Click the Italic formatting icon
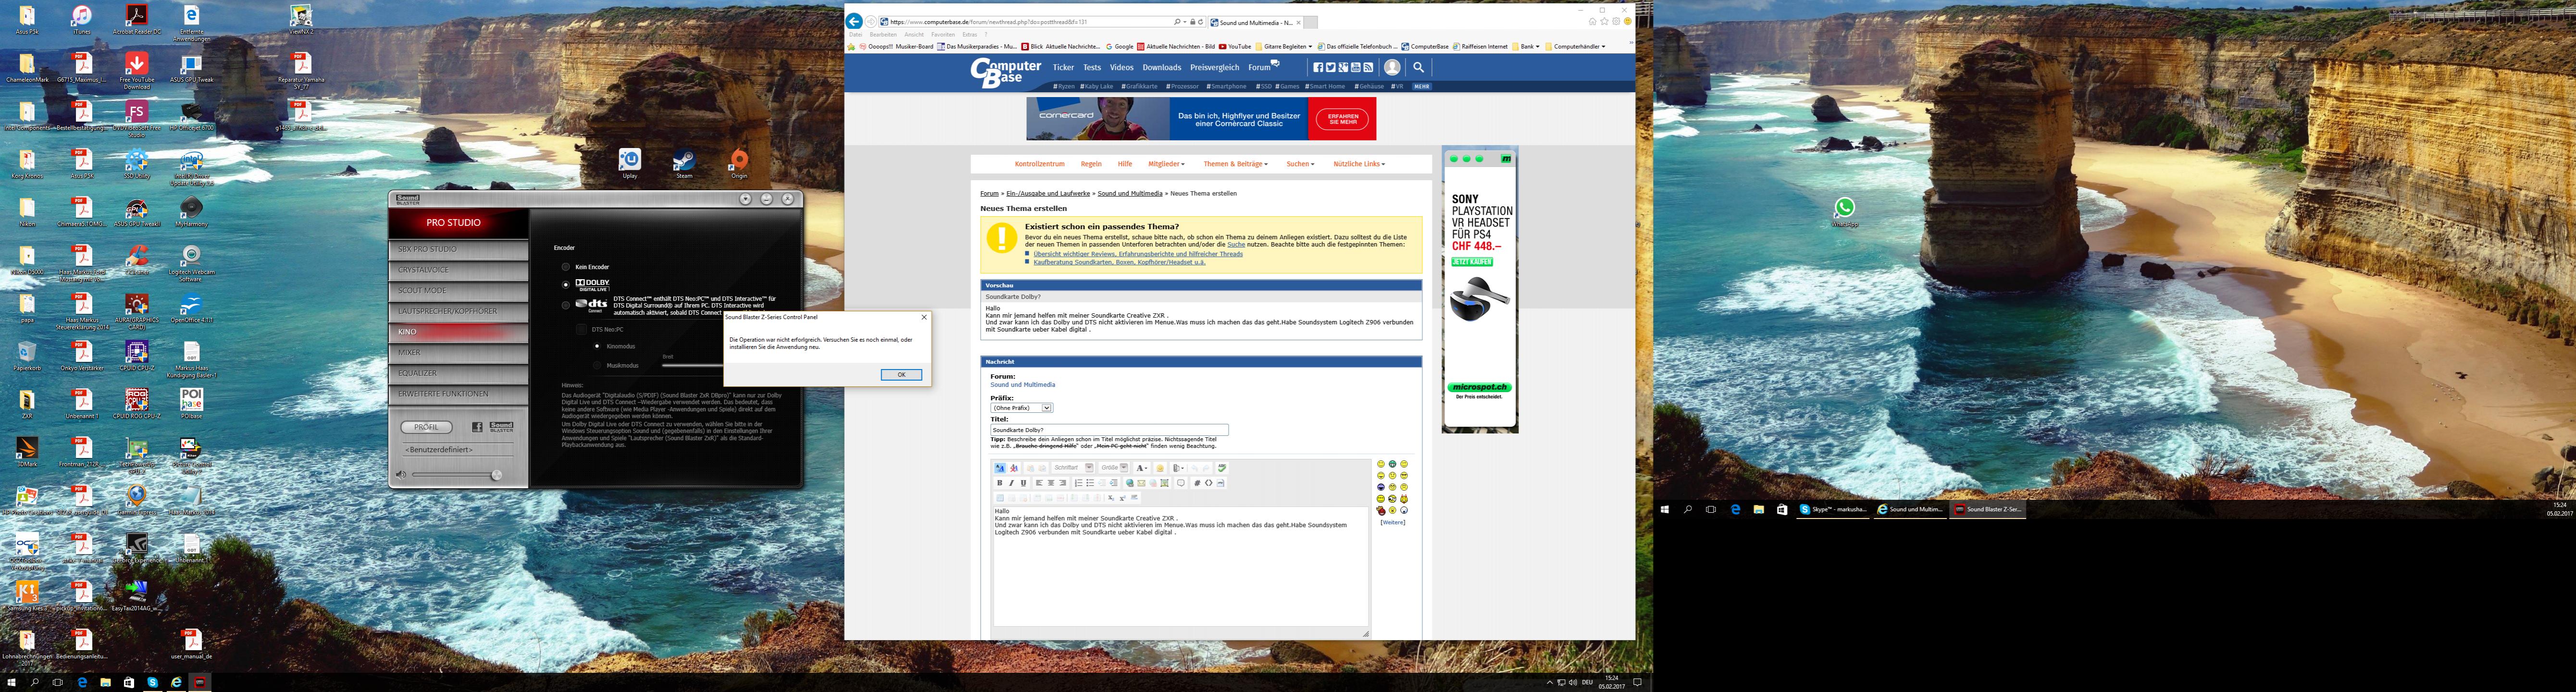 tap(1011, 483)
